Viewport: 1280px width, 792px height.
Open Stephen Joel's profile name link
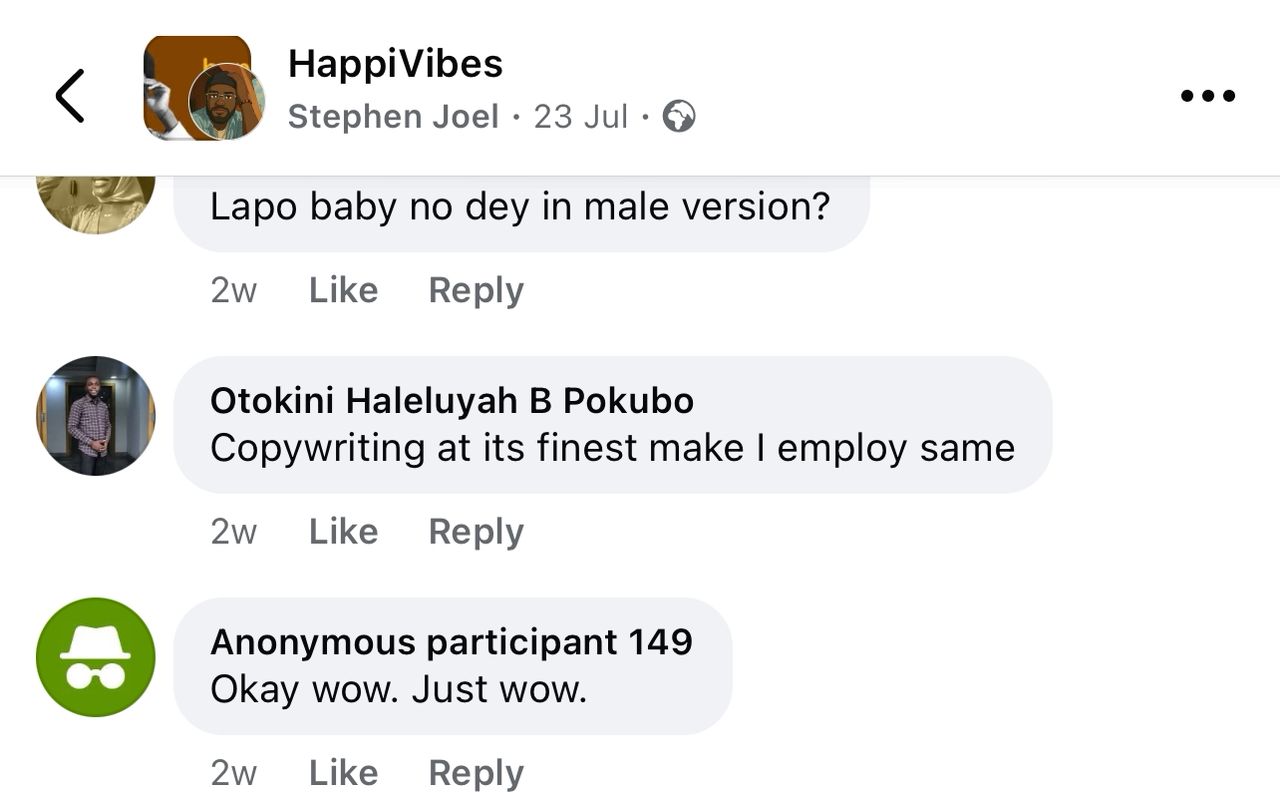[x=393, y=117]
